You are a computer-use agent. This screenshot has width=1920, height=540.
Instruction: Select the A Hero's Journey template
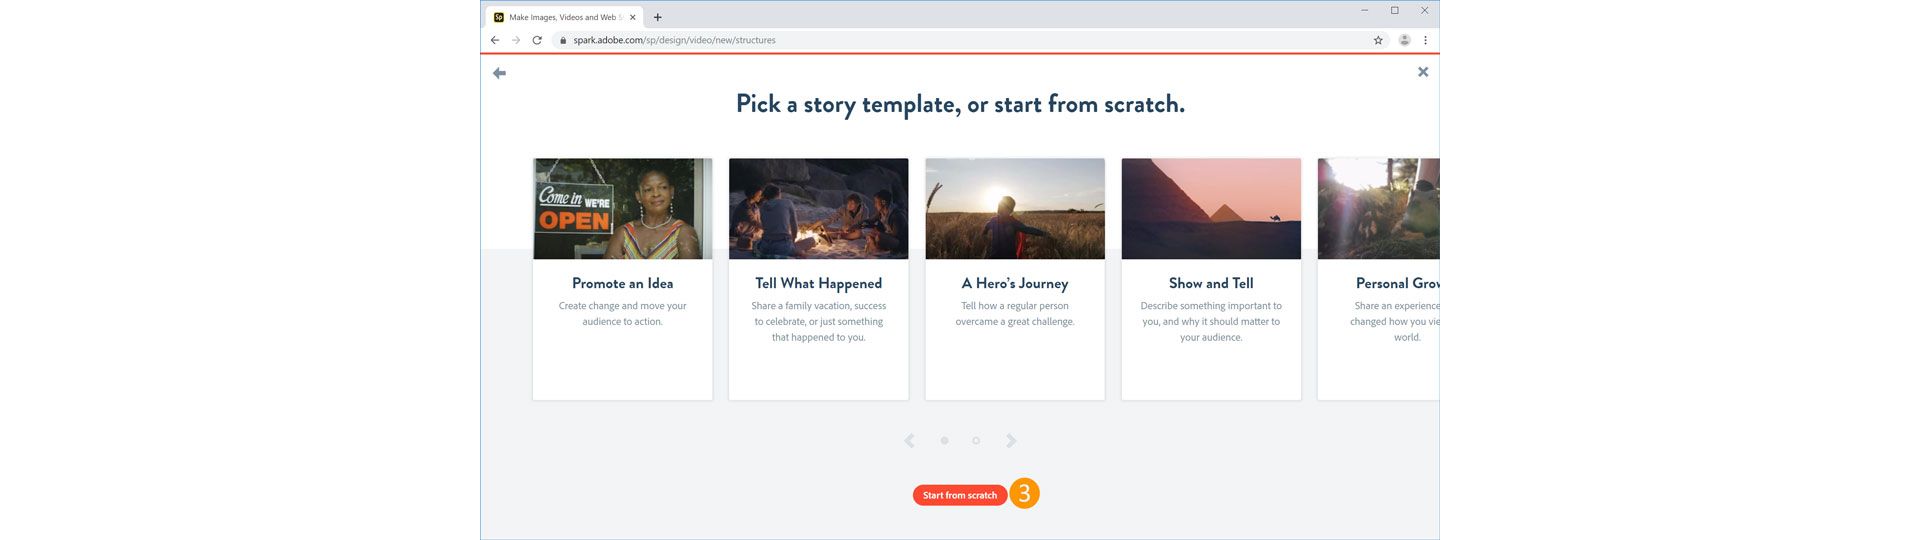1014,279
